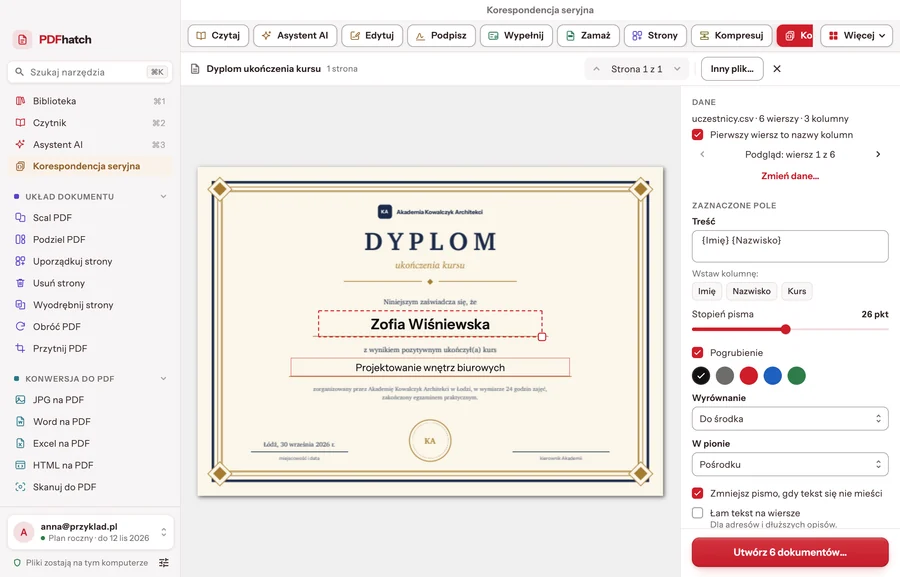Open Biblioteka from the sidebar
The width and height of the screenshot is (900, 577).
point(90,101)
